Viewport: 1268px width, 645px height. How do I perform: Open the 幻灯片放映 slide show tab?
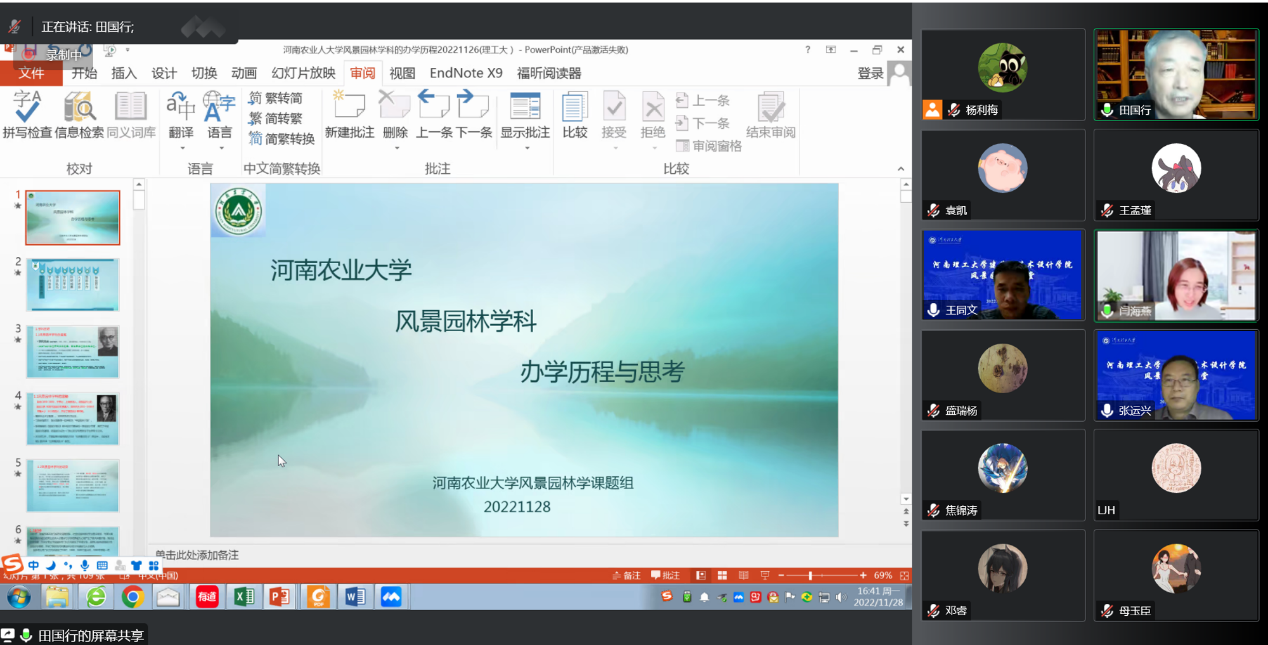point(303,73)
